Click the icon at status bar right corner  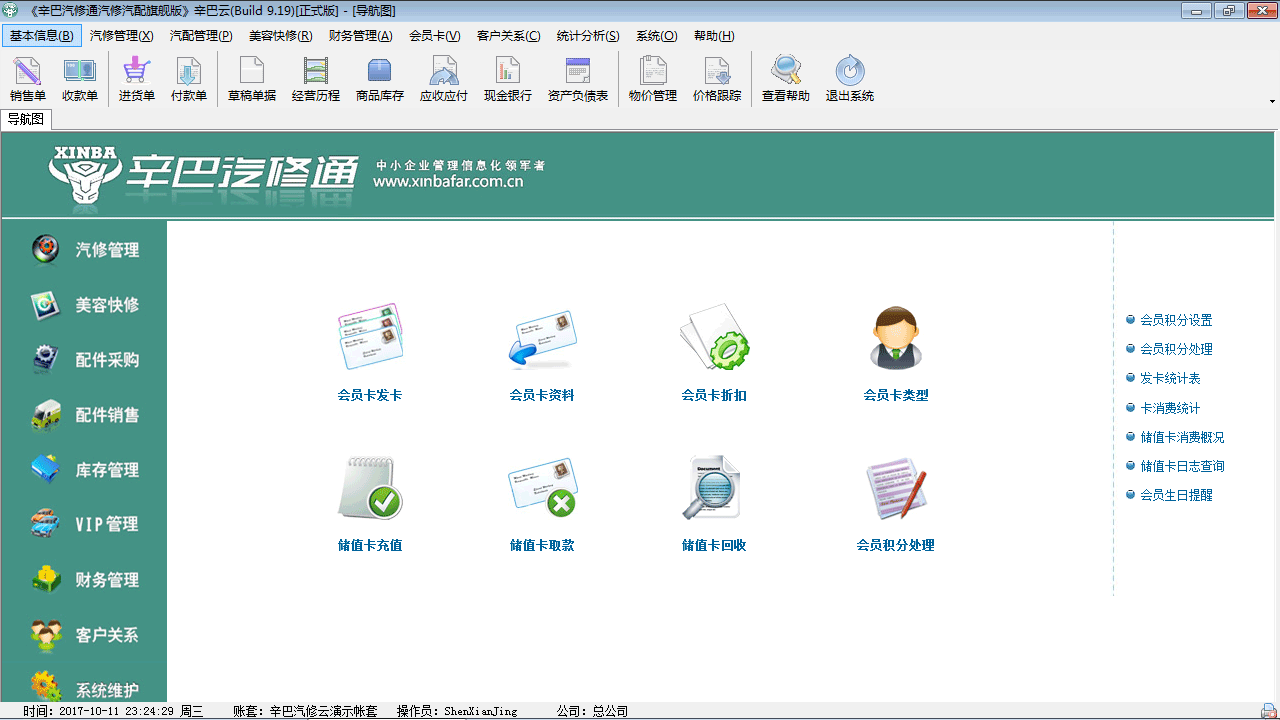coord(1269,711)
